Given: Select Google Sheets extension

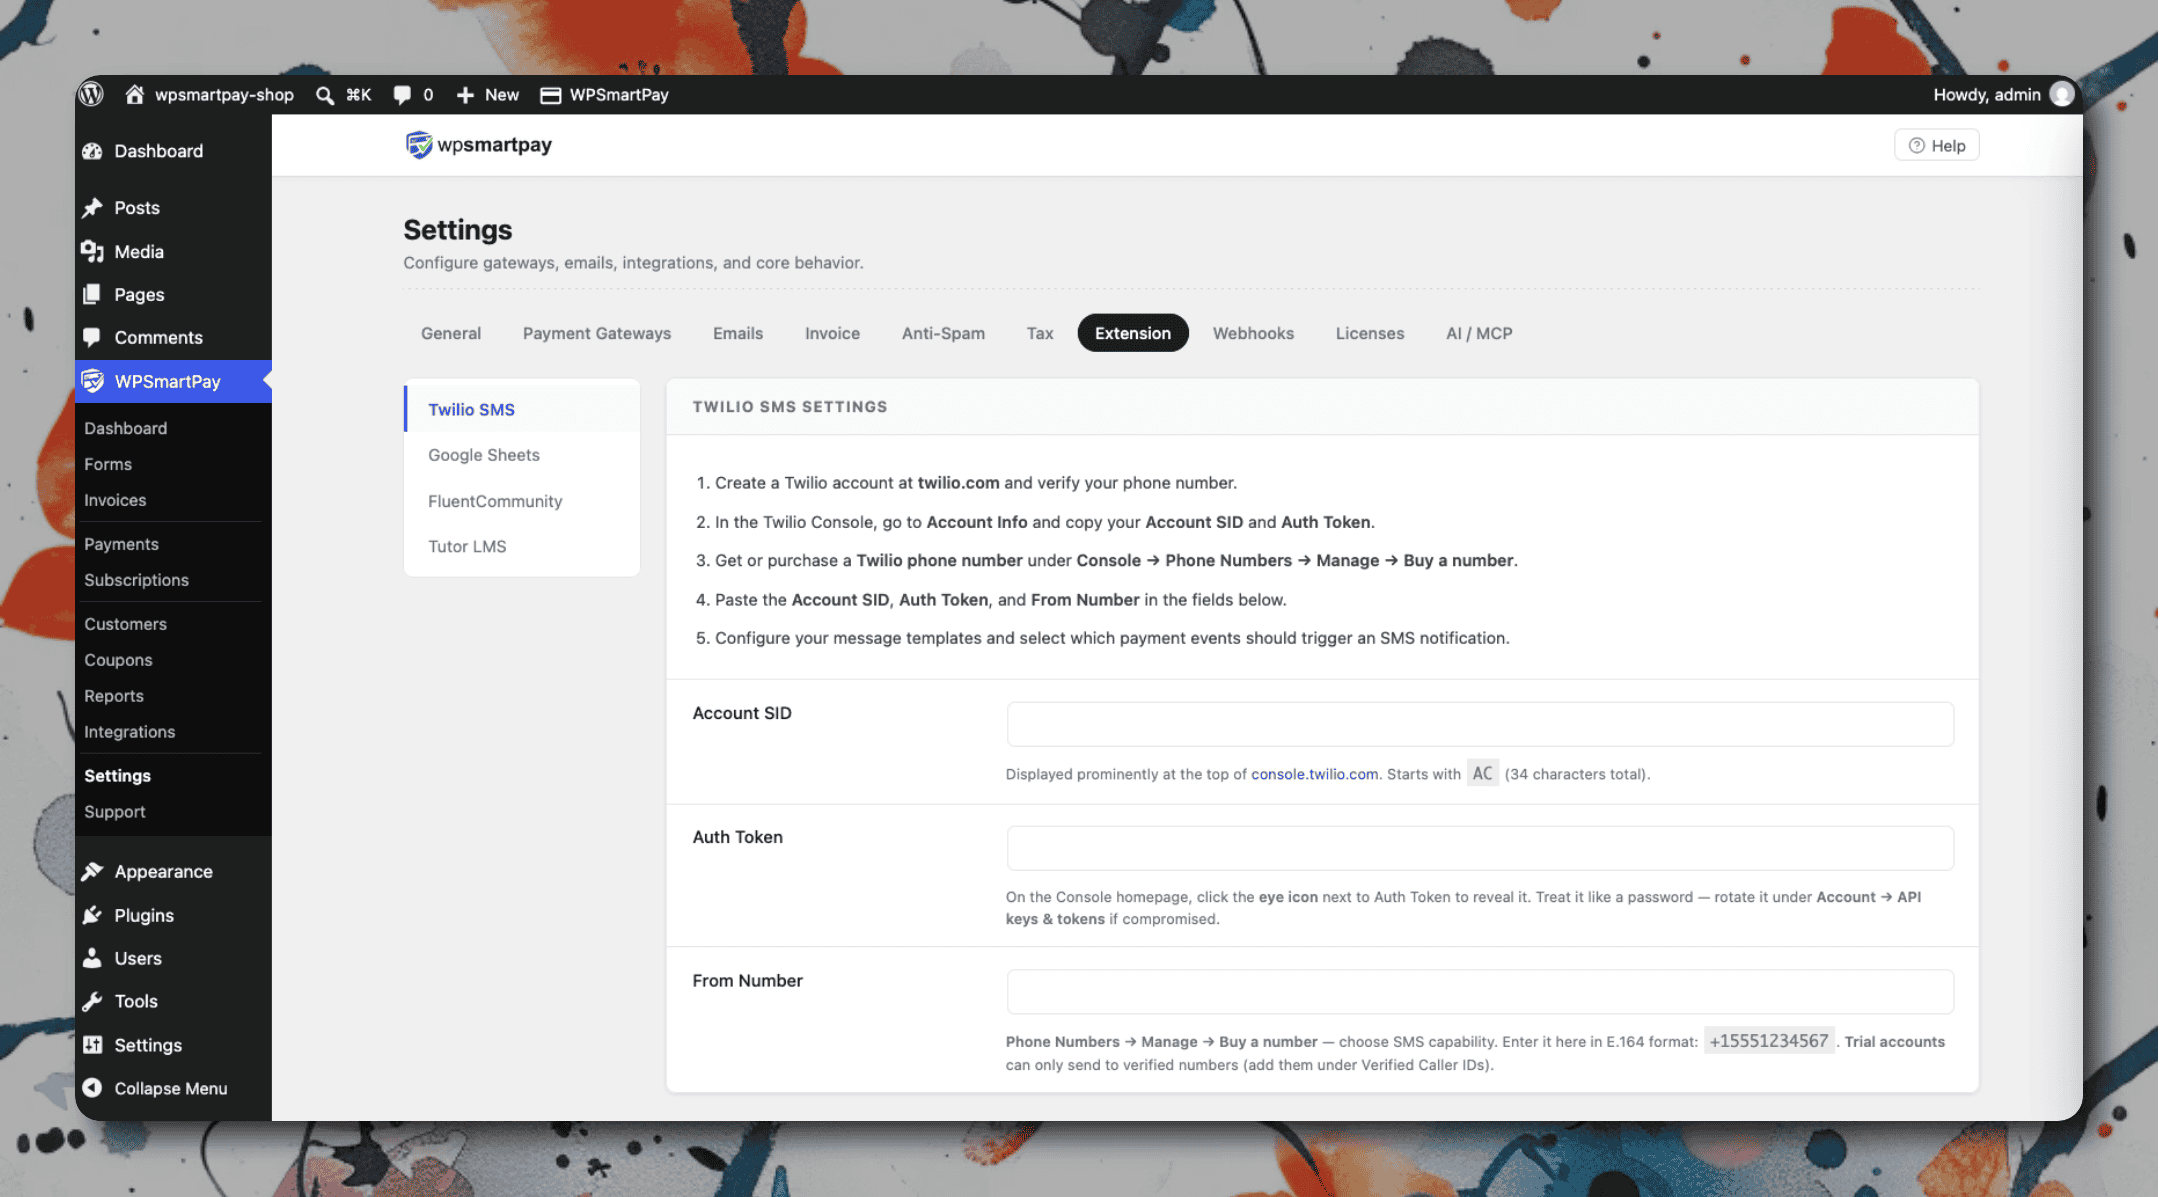Looking at the screenshot, I should (x=522, y=455).
